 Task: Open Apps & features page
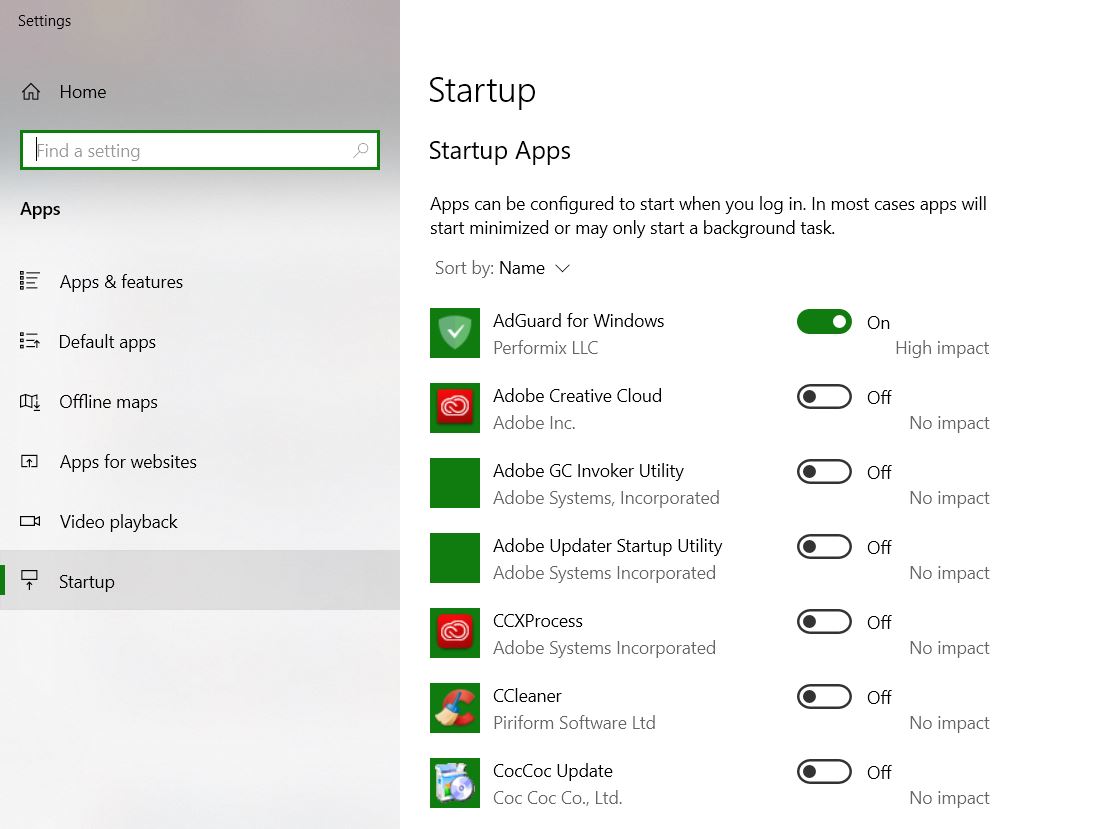pos(121,282)
